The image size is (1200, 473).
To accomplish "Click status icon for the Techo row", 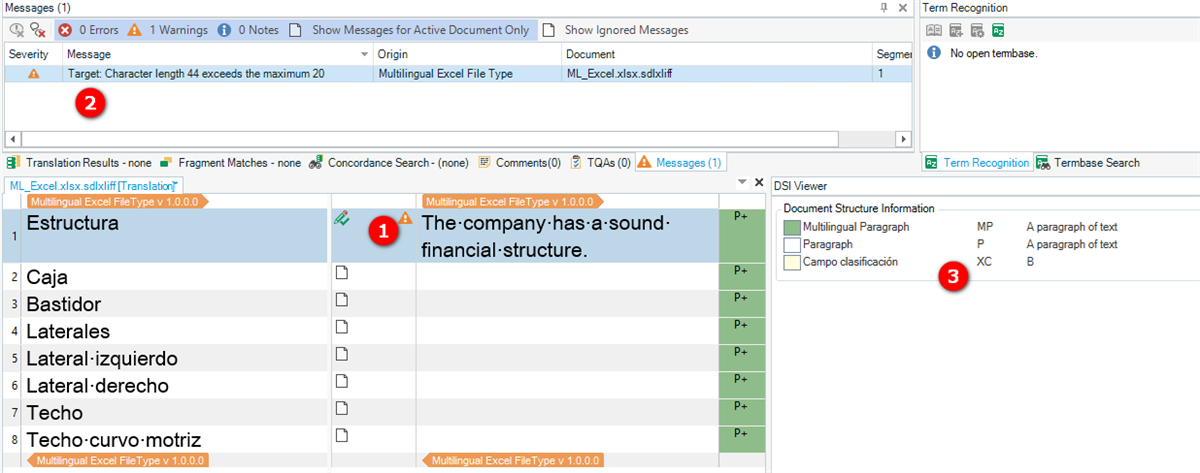I will coord(341,407).
